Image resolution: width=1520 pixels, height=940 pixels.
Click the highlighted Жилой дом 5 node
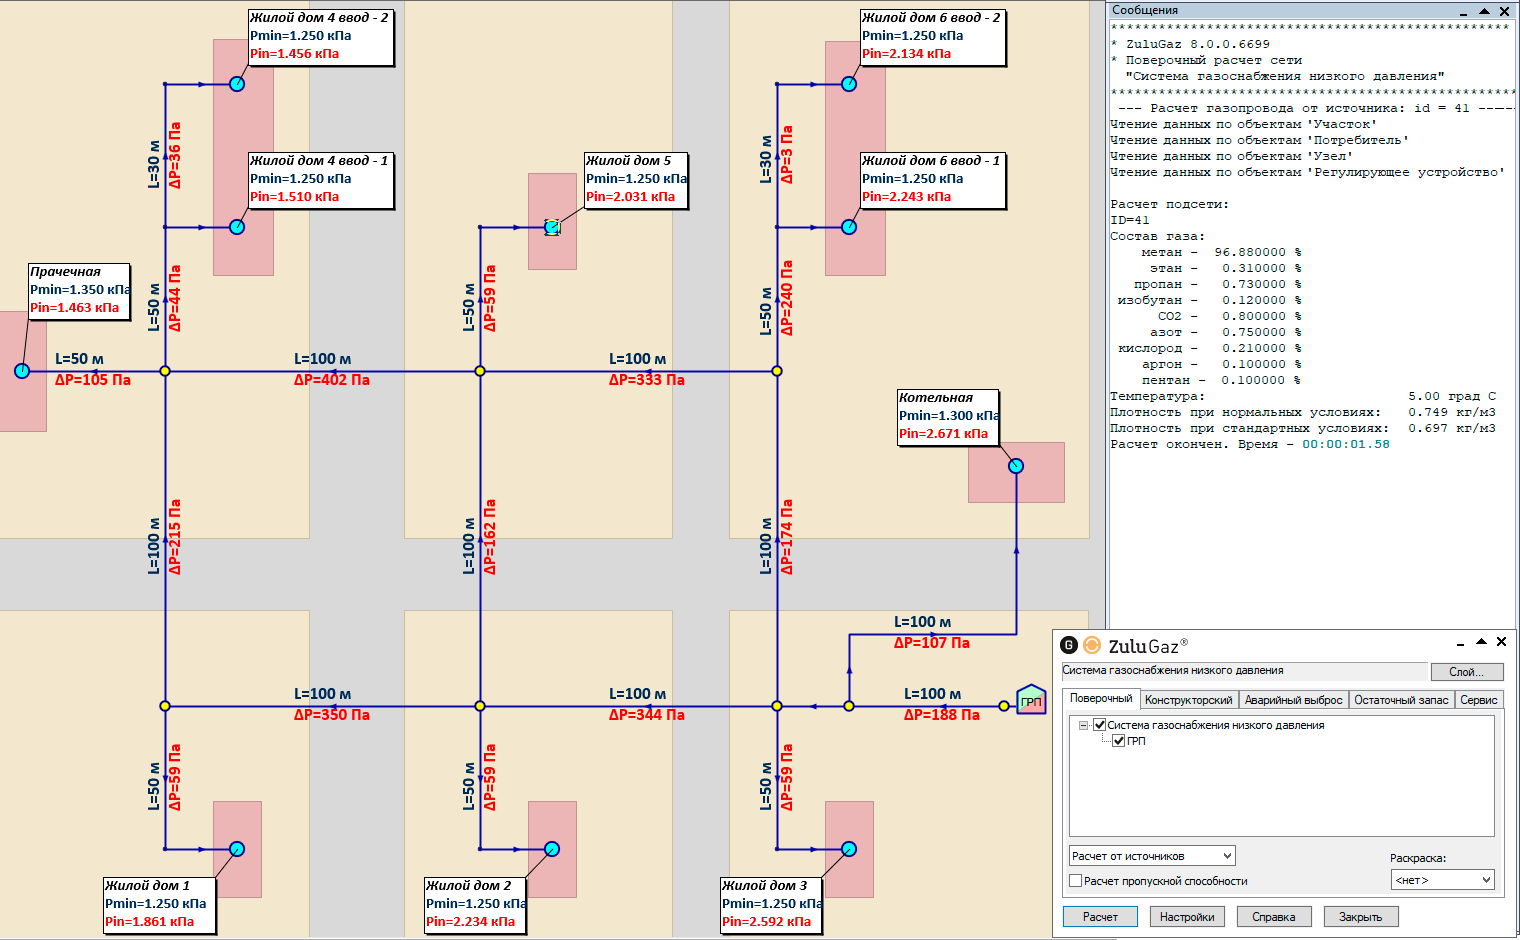coord(552,228)
